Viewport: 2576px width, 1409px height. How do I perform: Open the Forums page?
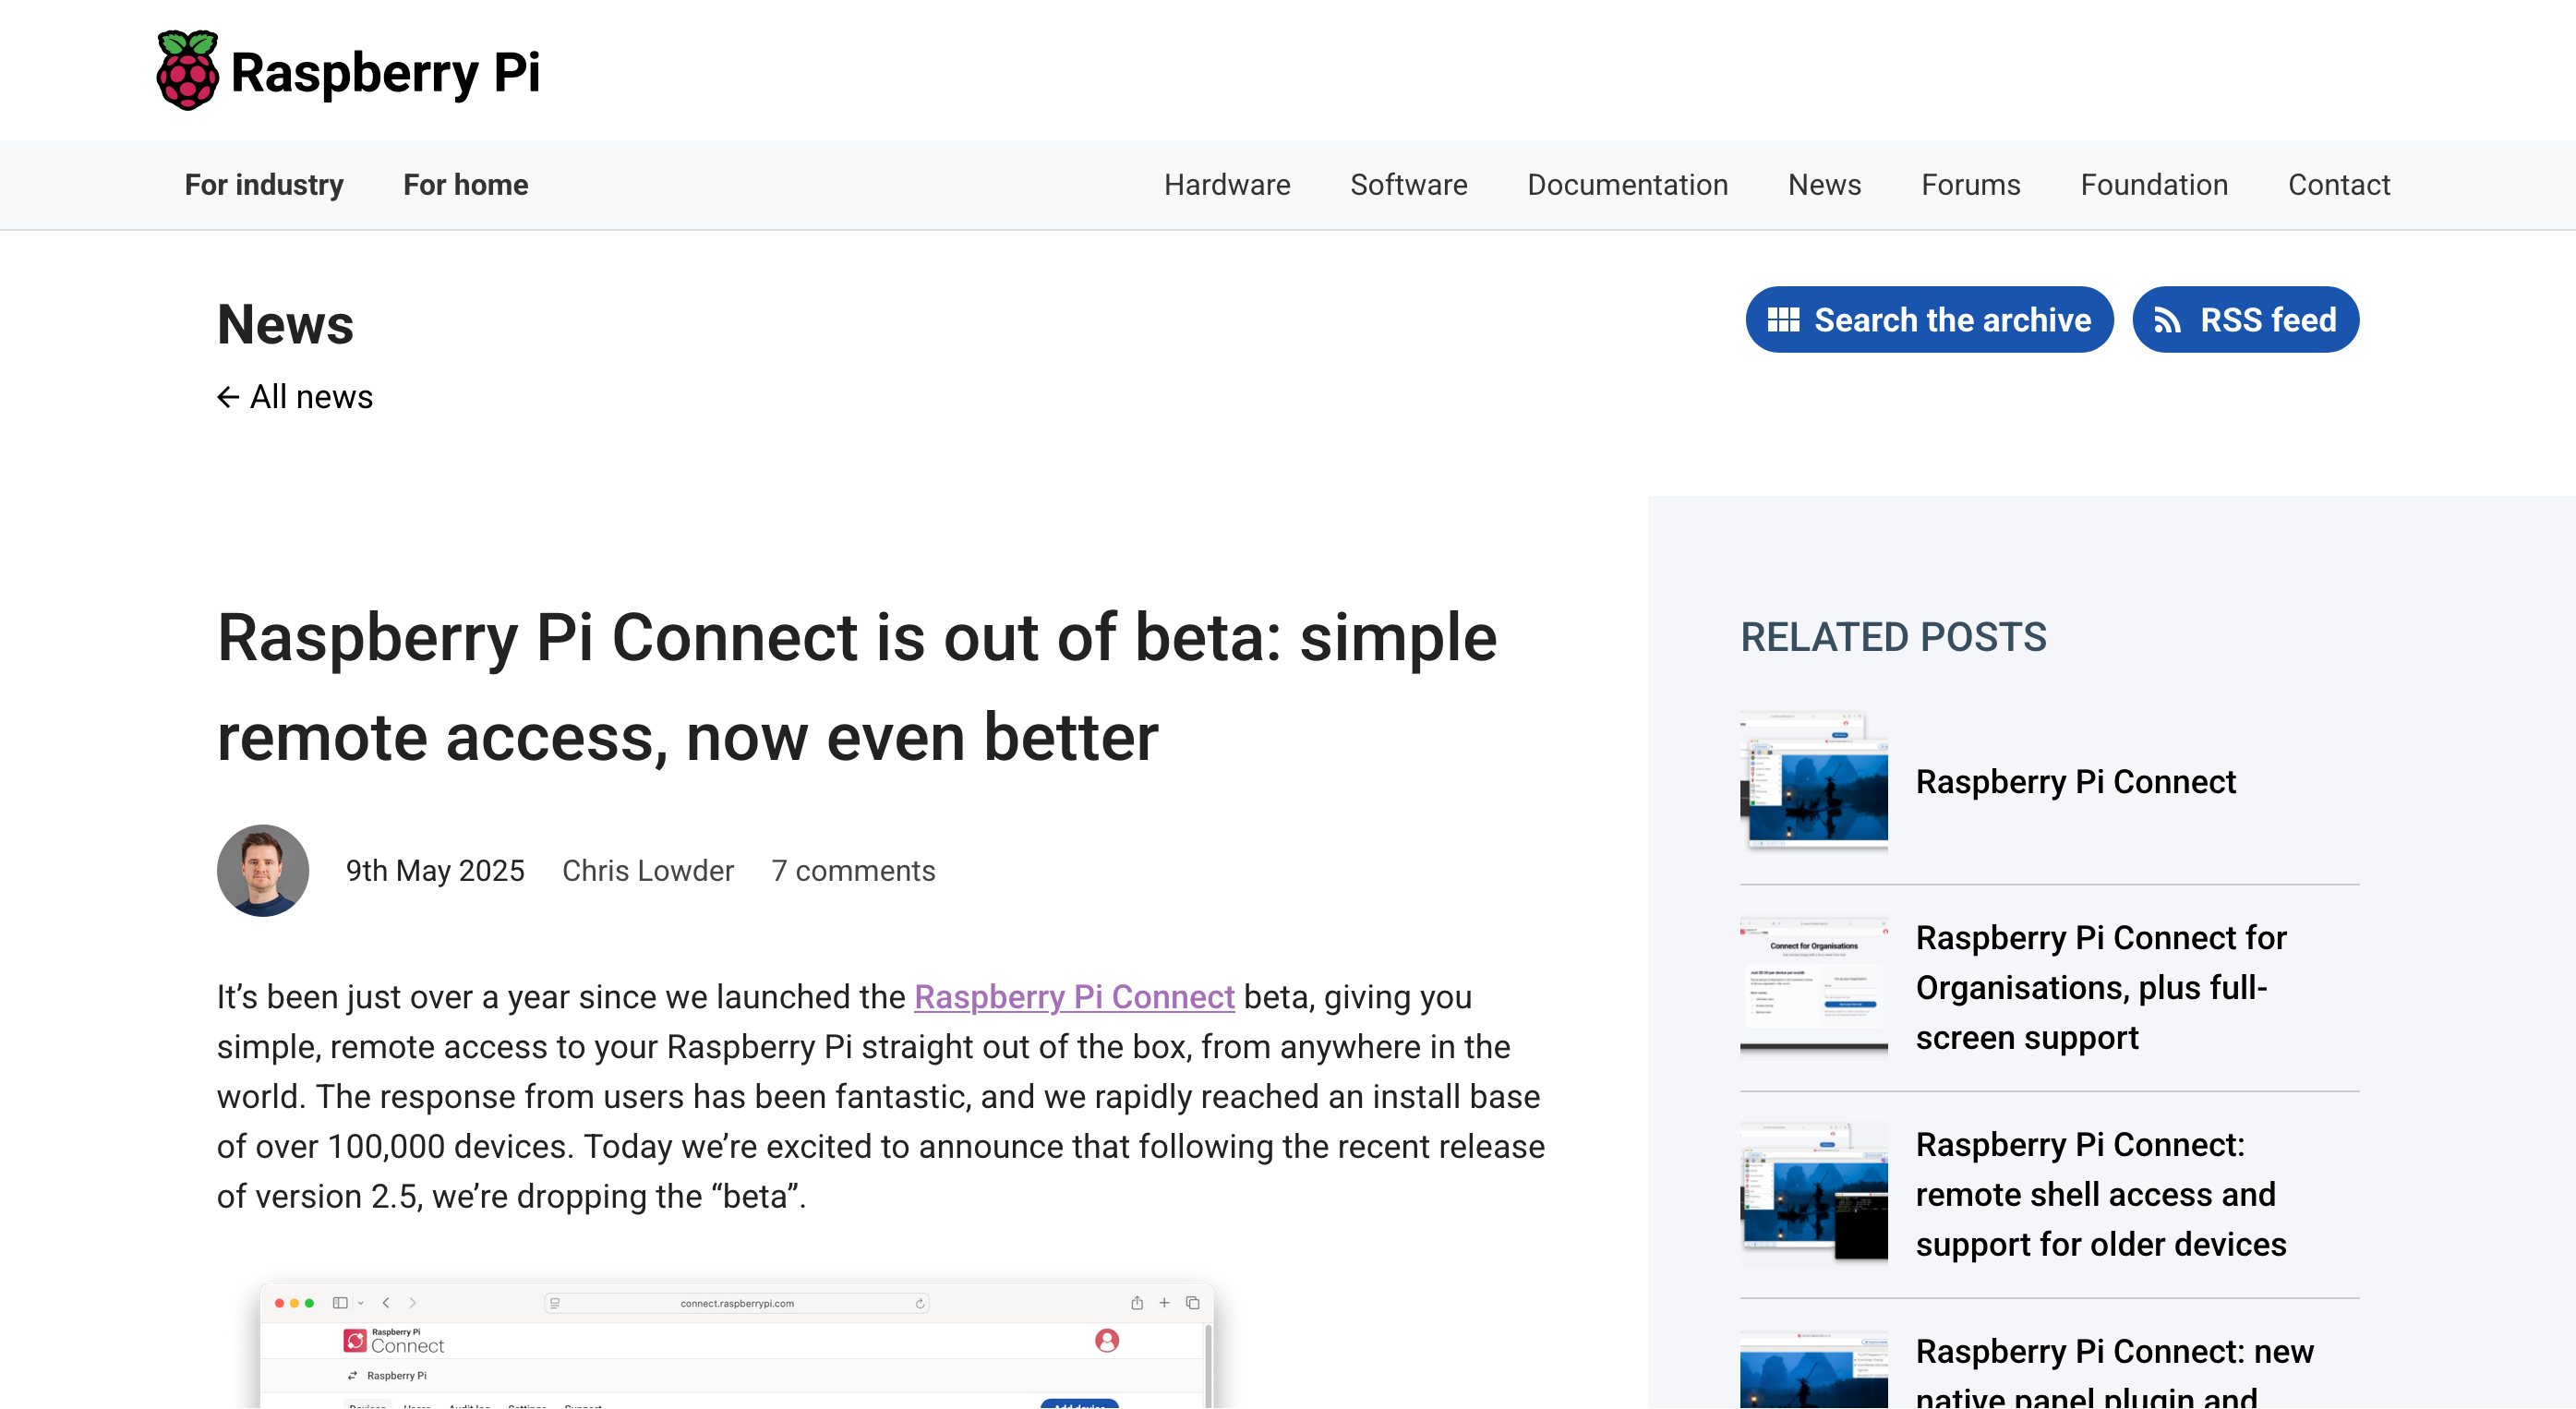(x=1970, y=185)
